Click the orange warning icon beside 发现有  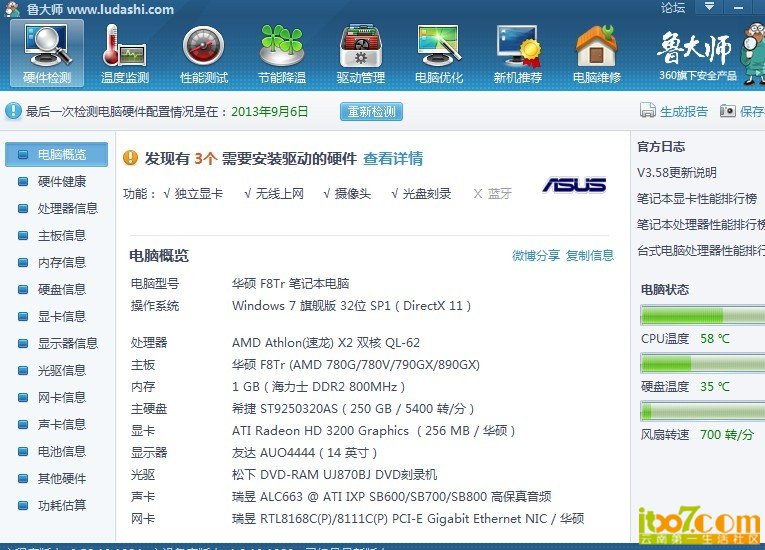(131, 158)
